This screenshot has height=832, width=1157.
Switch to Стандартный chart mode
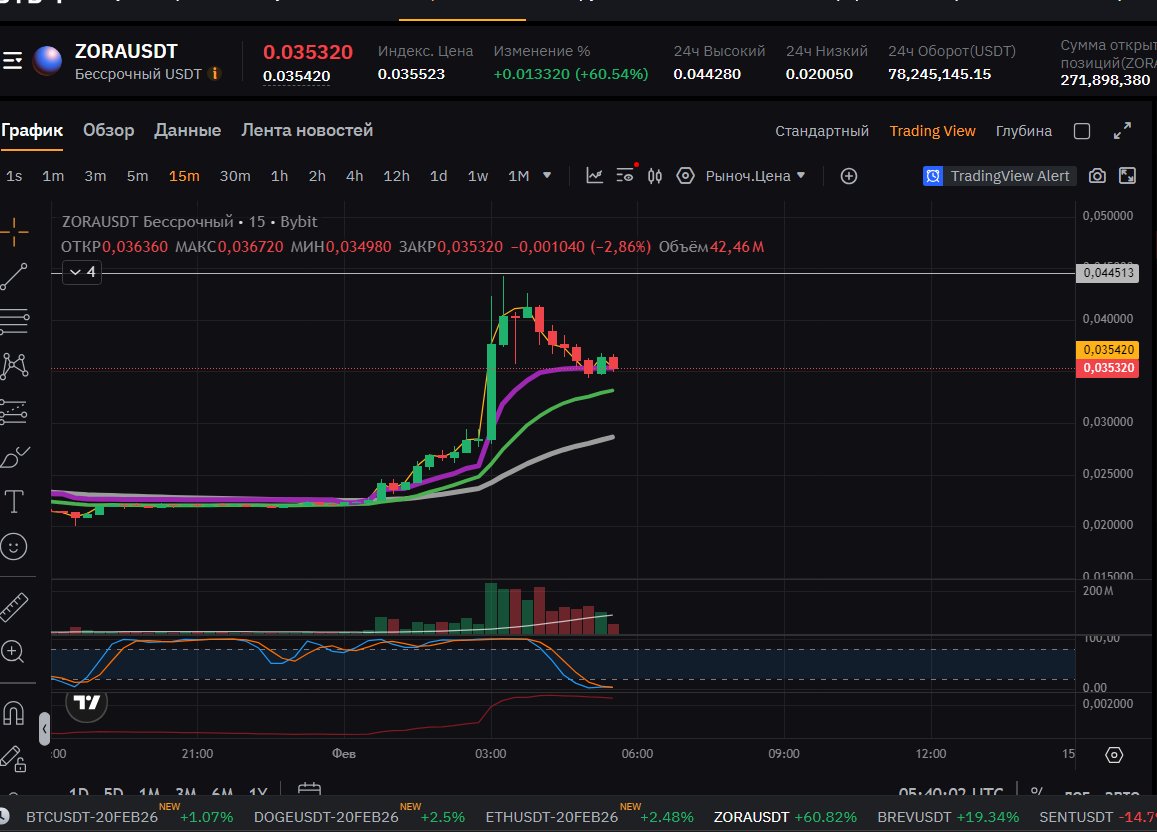(821, 131)
